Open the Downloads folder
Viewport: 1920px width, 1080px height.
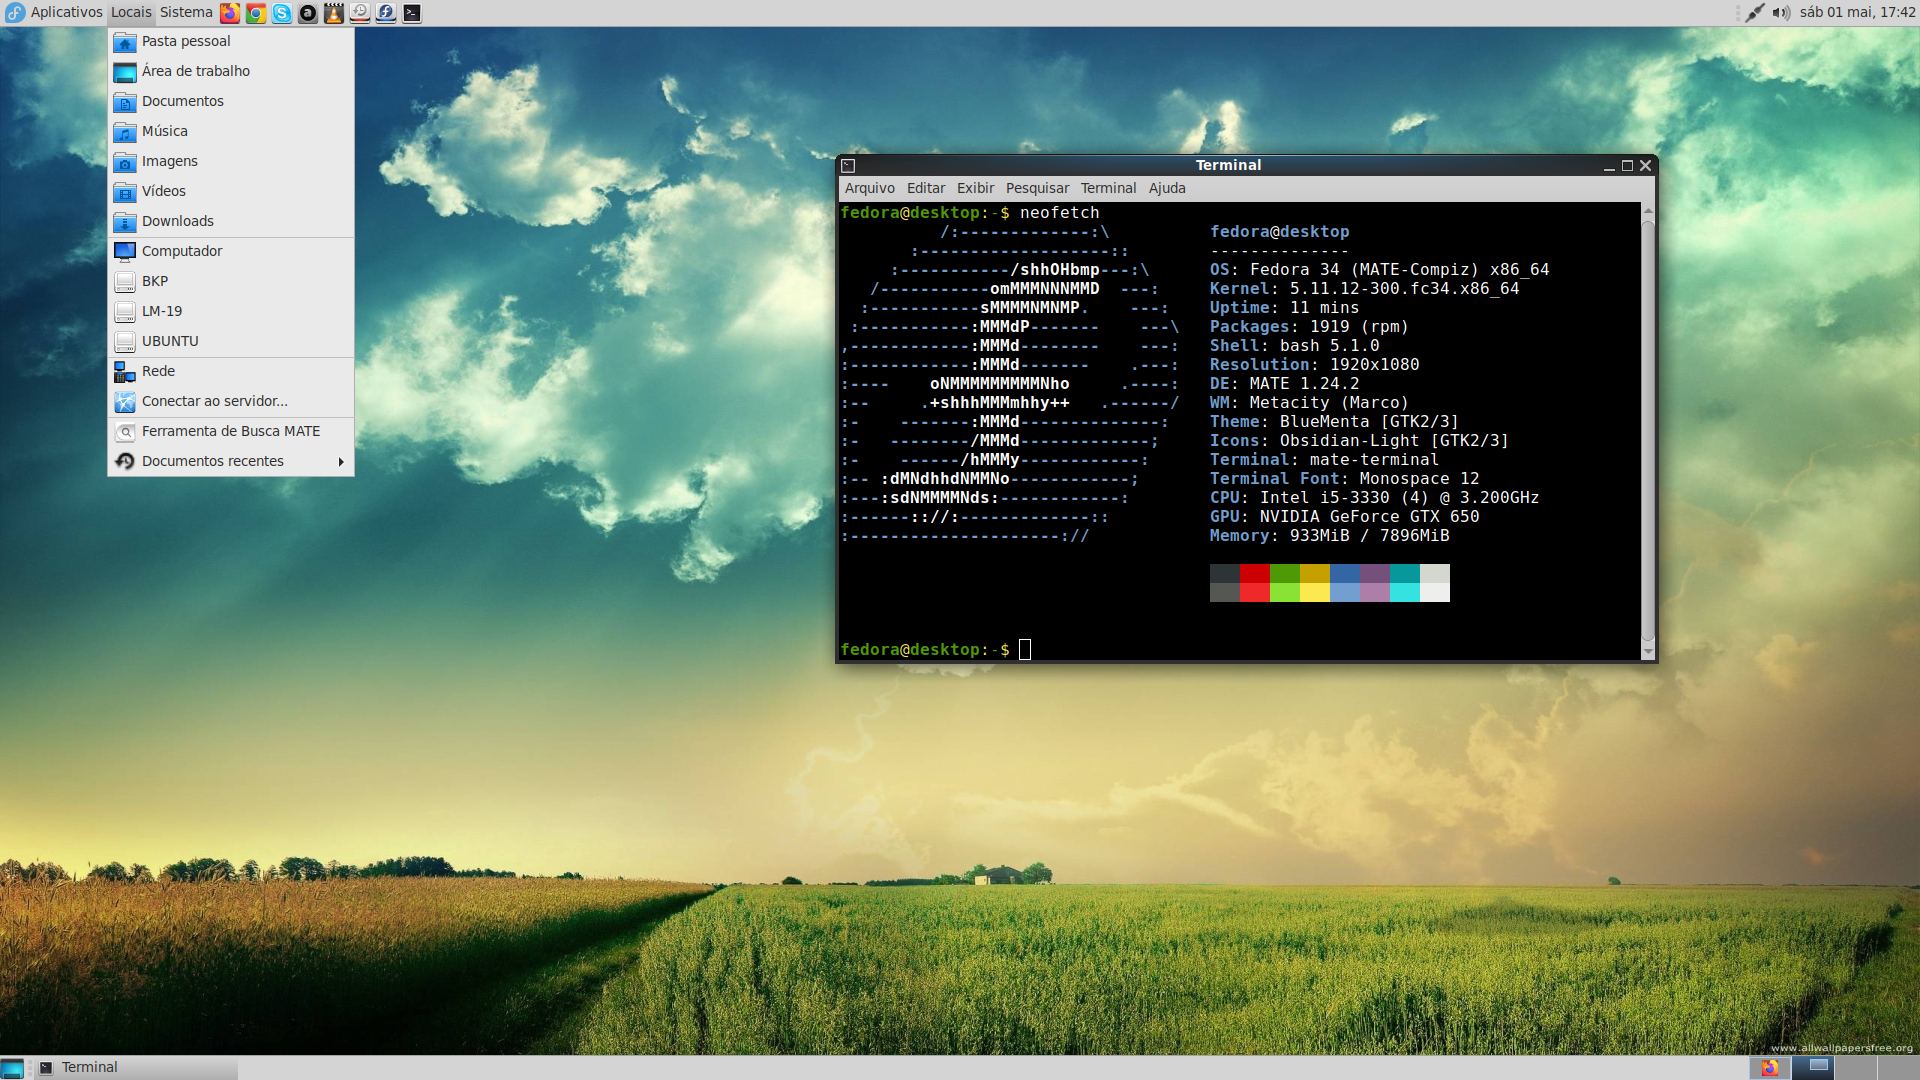pyautogui.click(x=231, y=221)
